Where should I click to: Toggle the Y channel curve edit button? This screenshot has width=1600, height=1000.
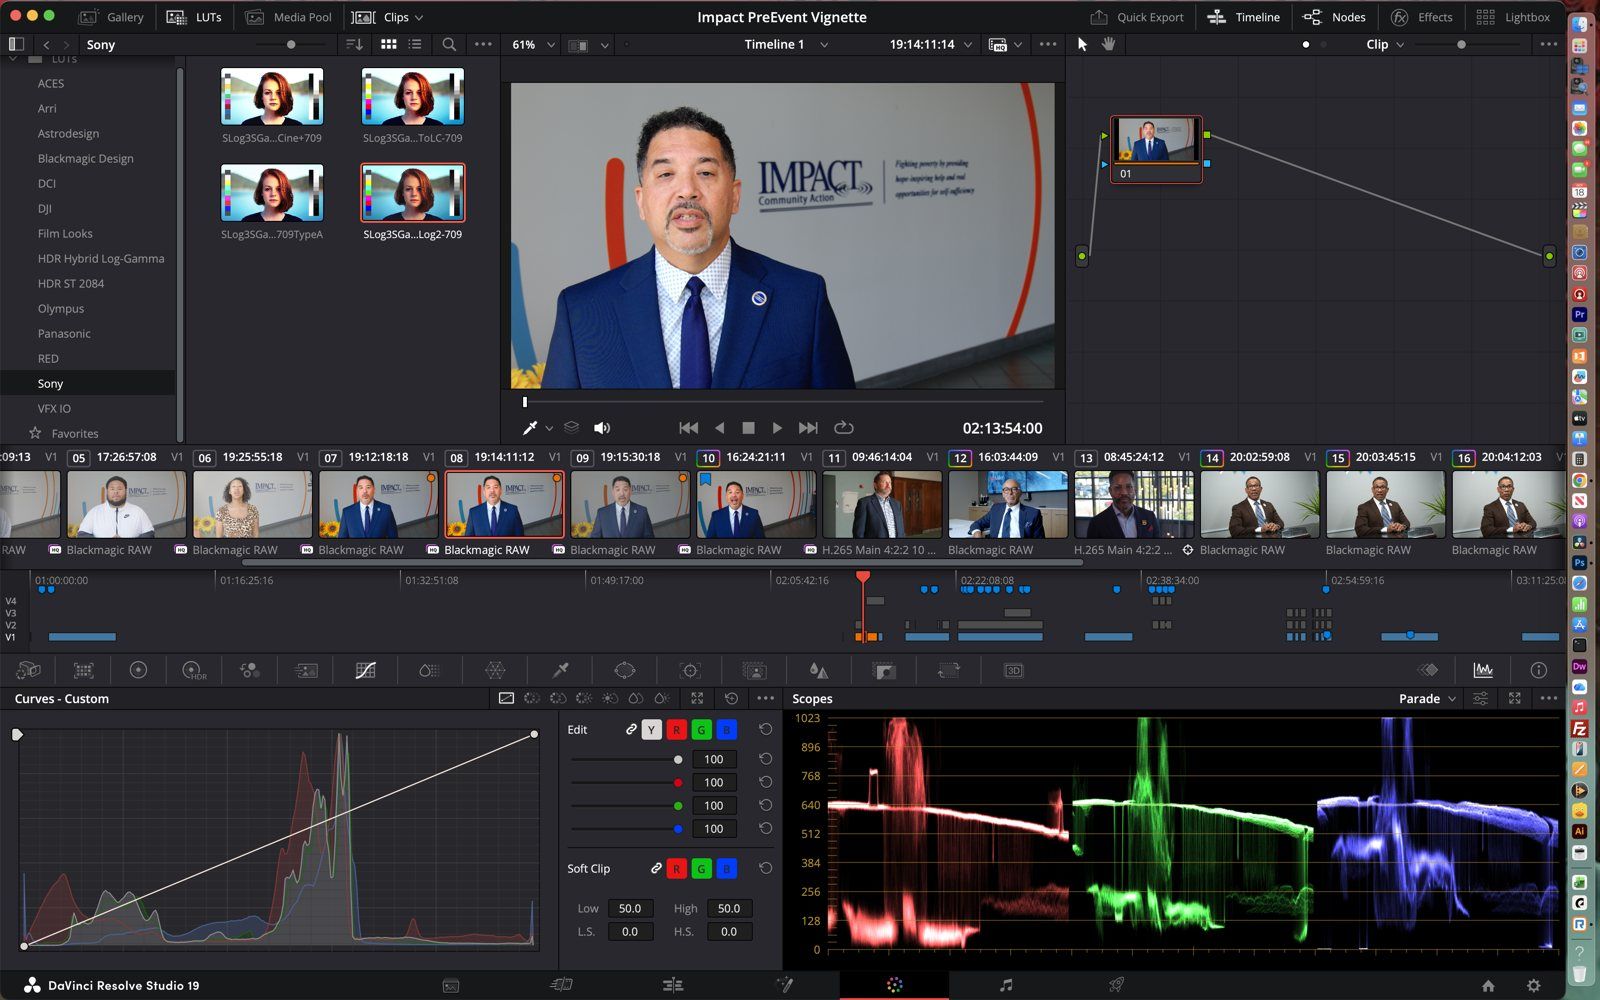pyautogui.click(x=652, y=730)
